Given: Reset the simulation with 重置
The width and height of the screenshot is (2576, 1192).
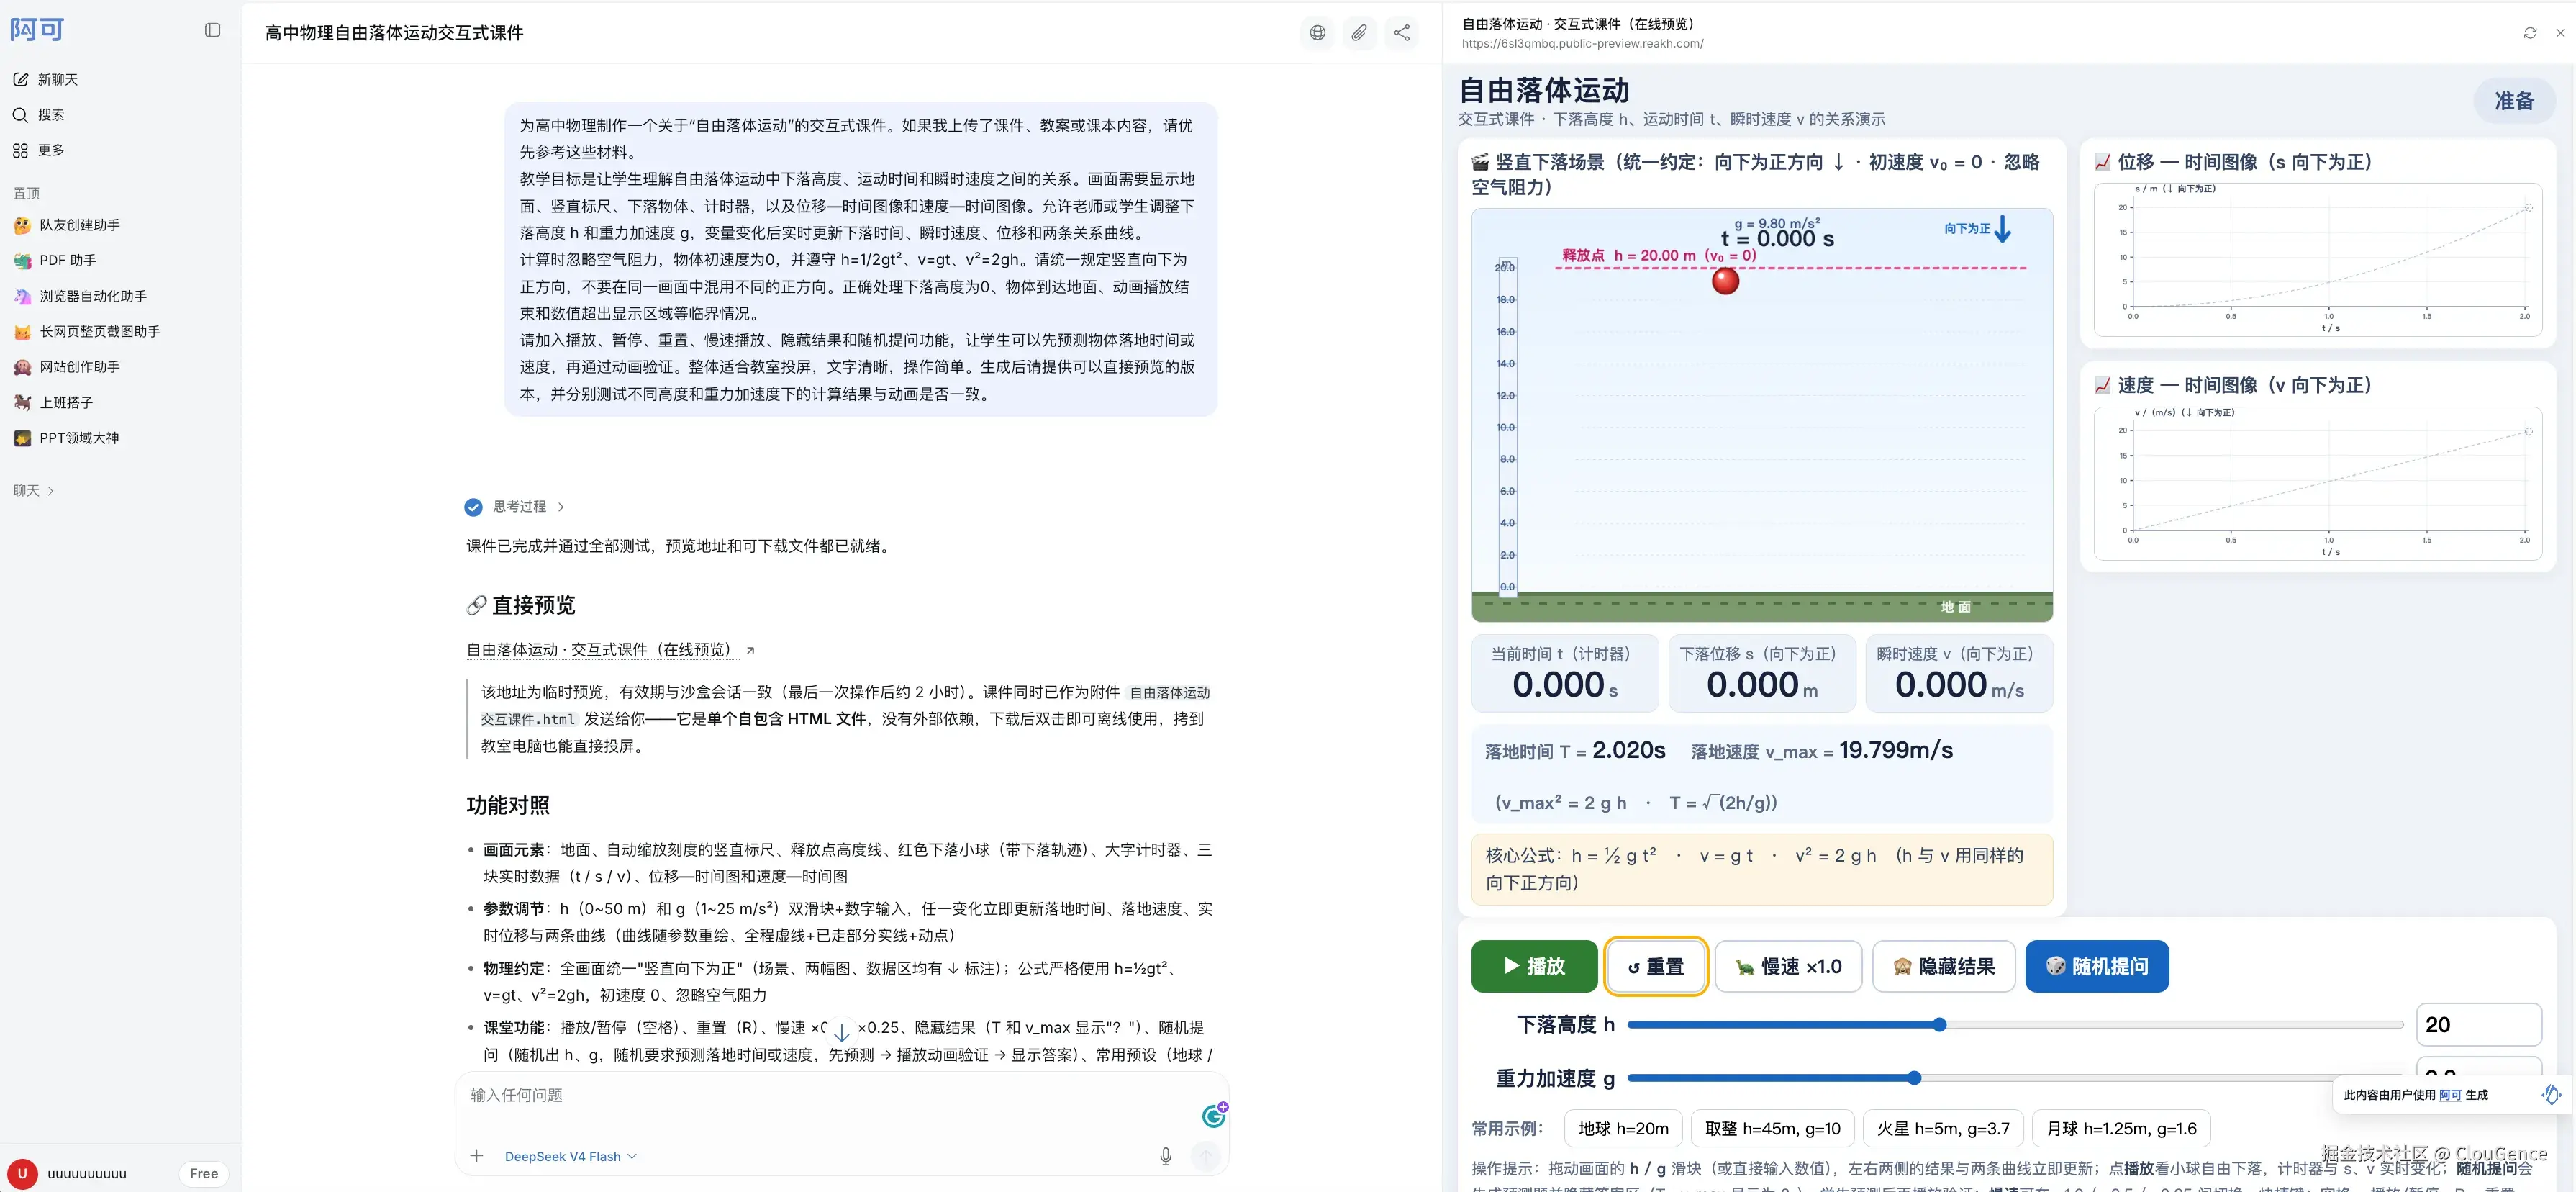Looking at the screenshot, I should coord(1655,966).
